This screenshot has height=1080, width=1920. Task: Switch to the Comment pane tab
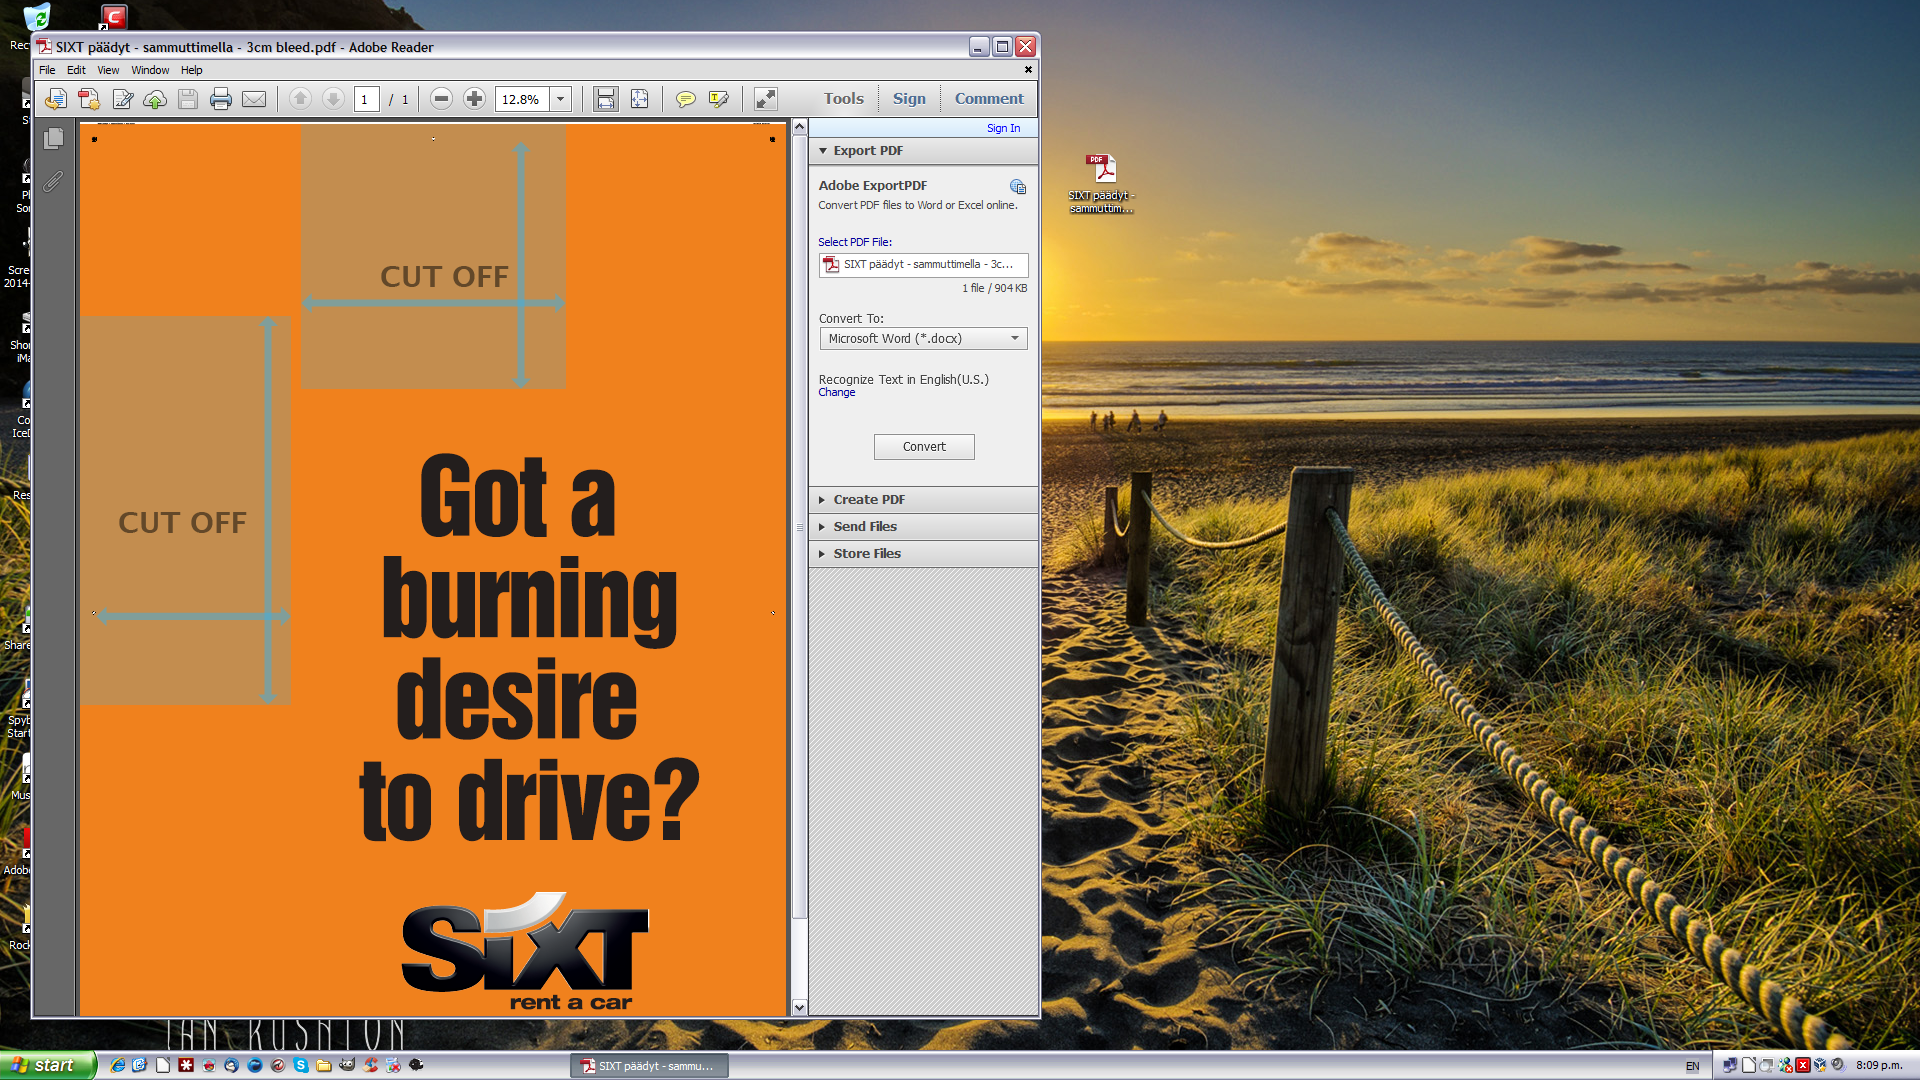click(989, 98)
